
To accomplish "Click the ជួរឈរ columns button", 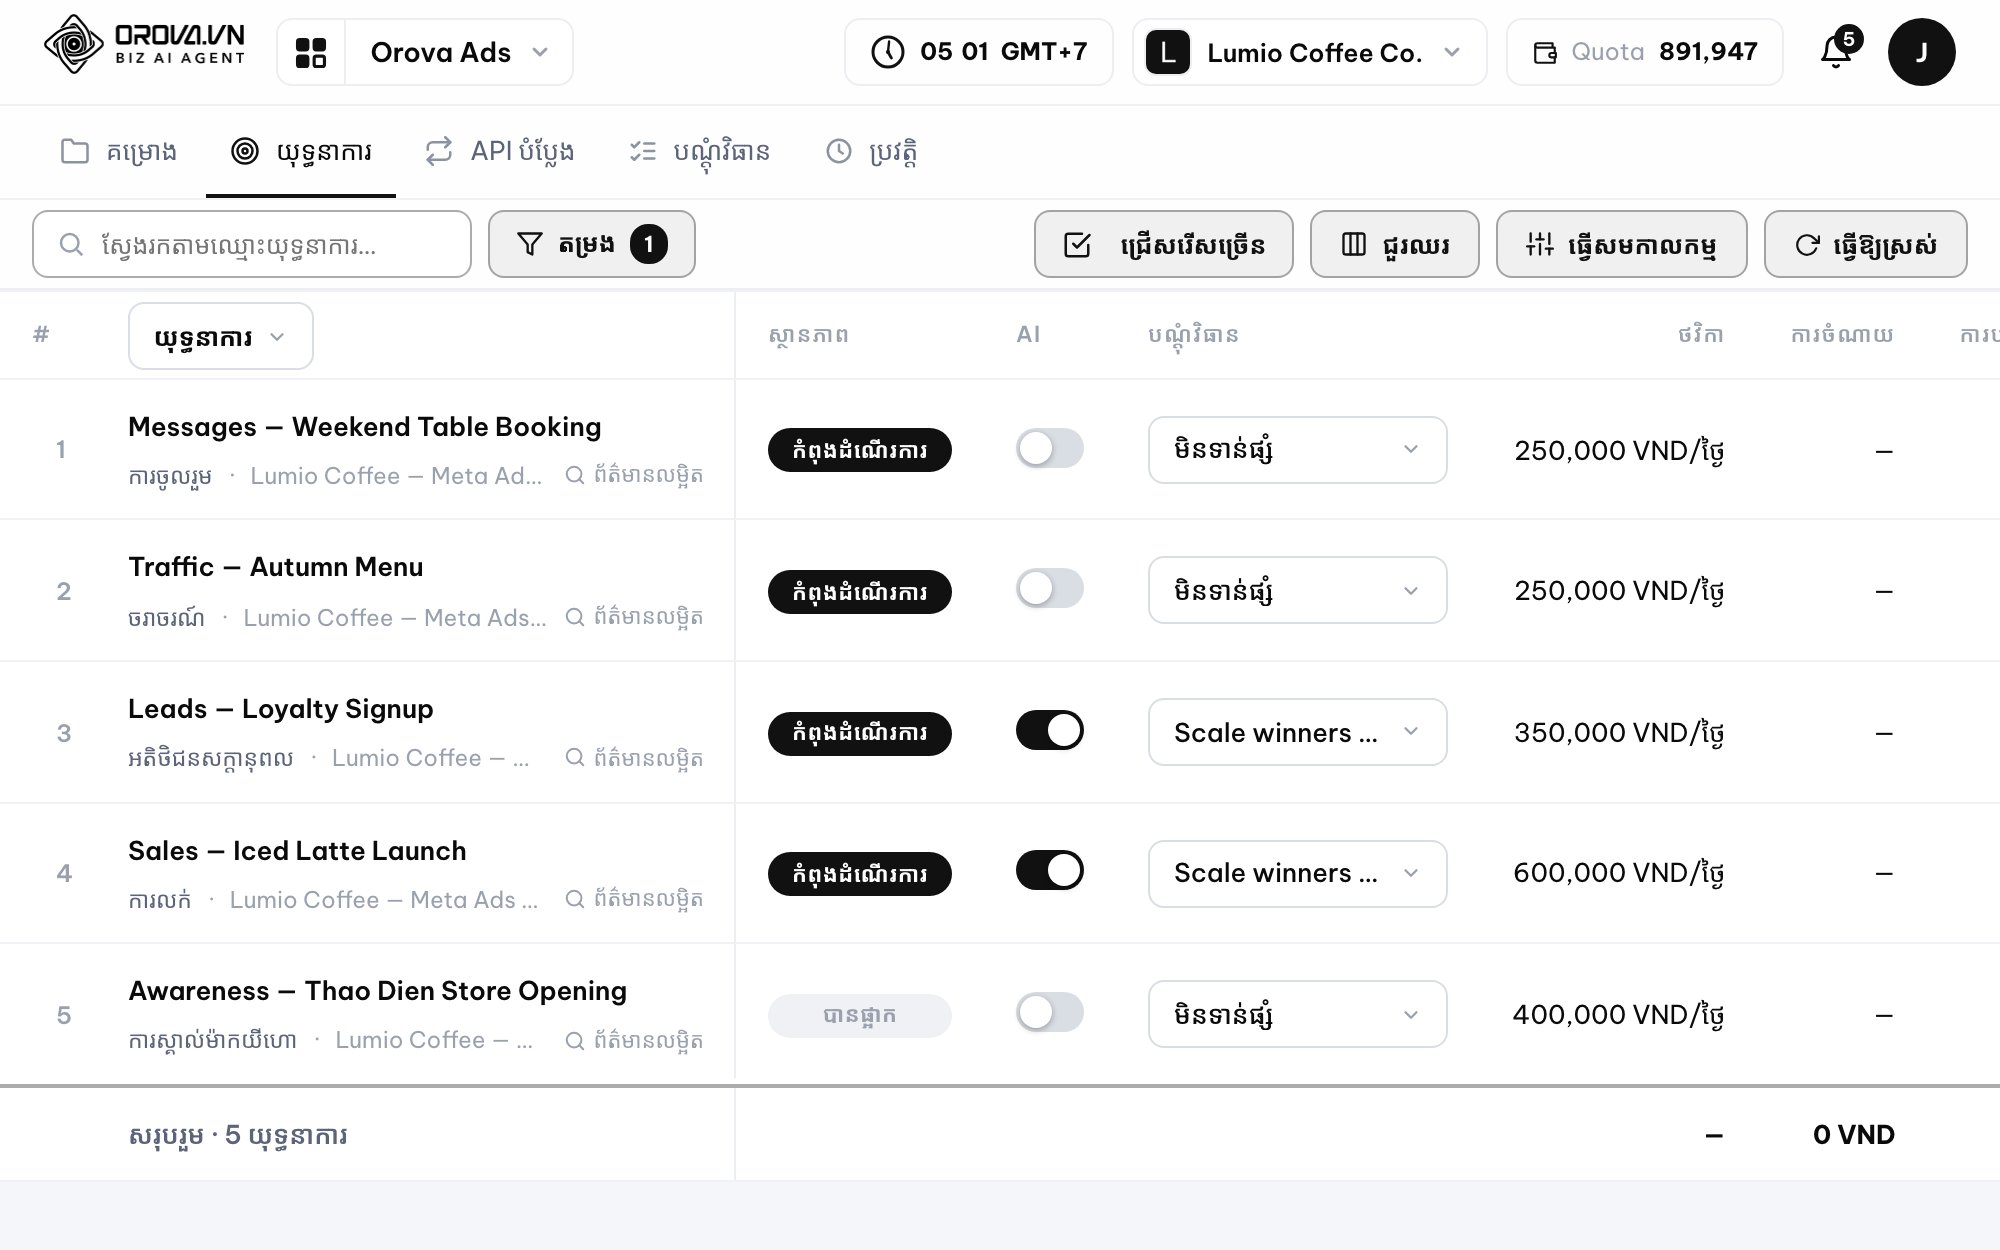I will coord(1394,244).
